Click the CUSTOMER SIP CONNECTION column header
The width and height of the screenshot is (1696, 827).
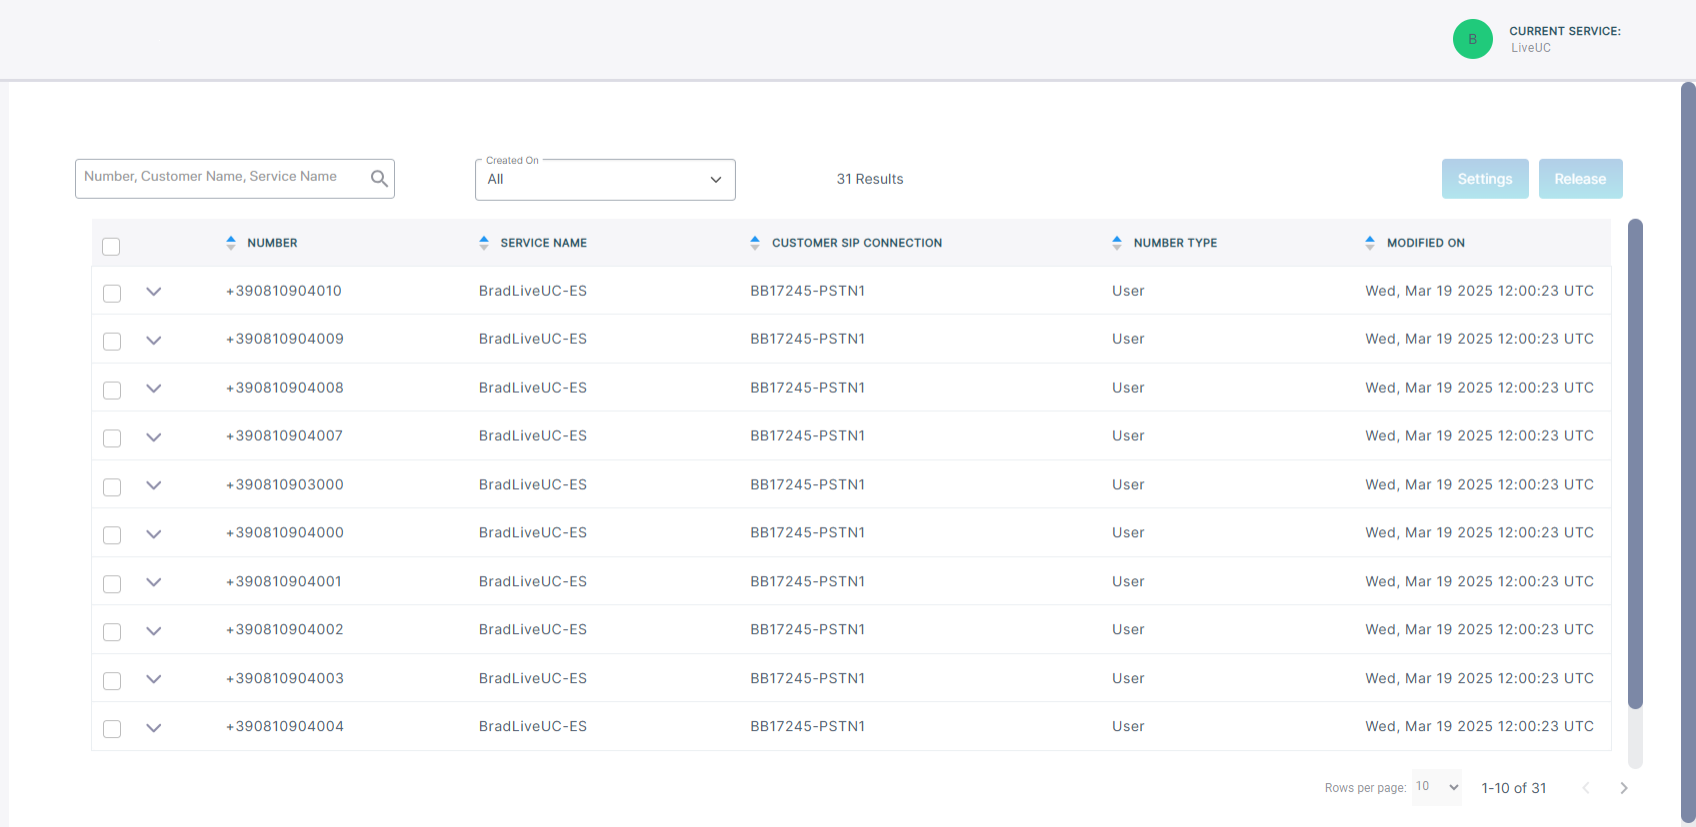(x=857, y=243)
